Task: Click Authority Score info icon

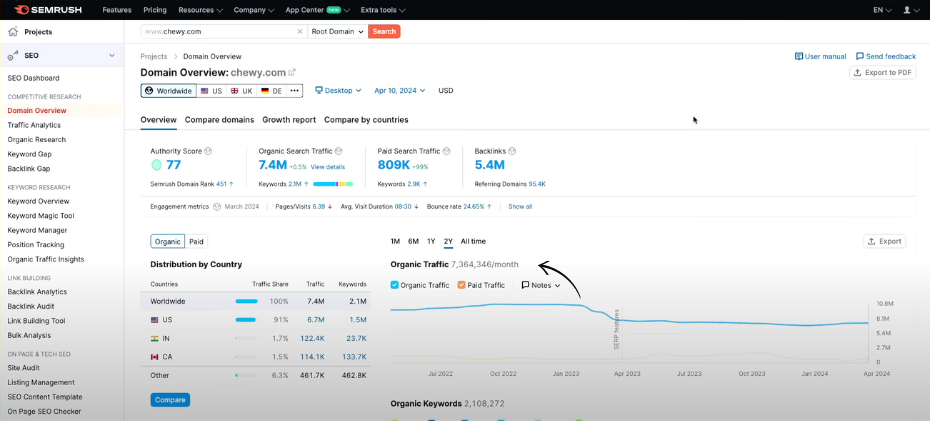Action: pyautogui.click(x=208, y=151)
